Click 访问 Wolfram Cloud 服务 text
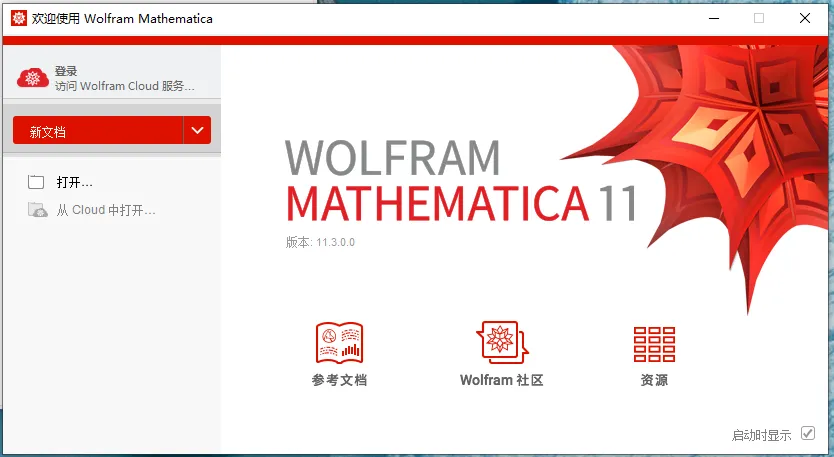This screenshot has width=834, height=457. pos(124,86)
